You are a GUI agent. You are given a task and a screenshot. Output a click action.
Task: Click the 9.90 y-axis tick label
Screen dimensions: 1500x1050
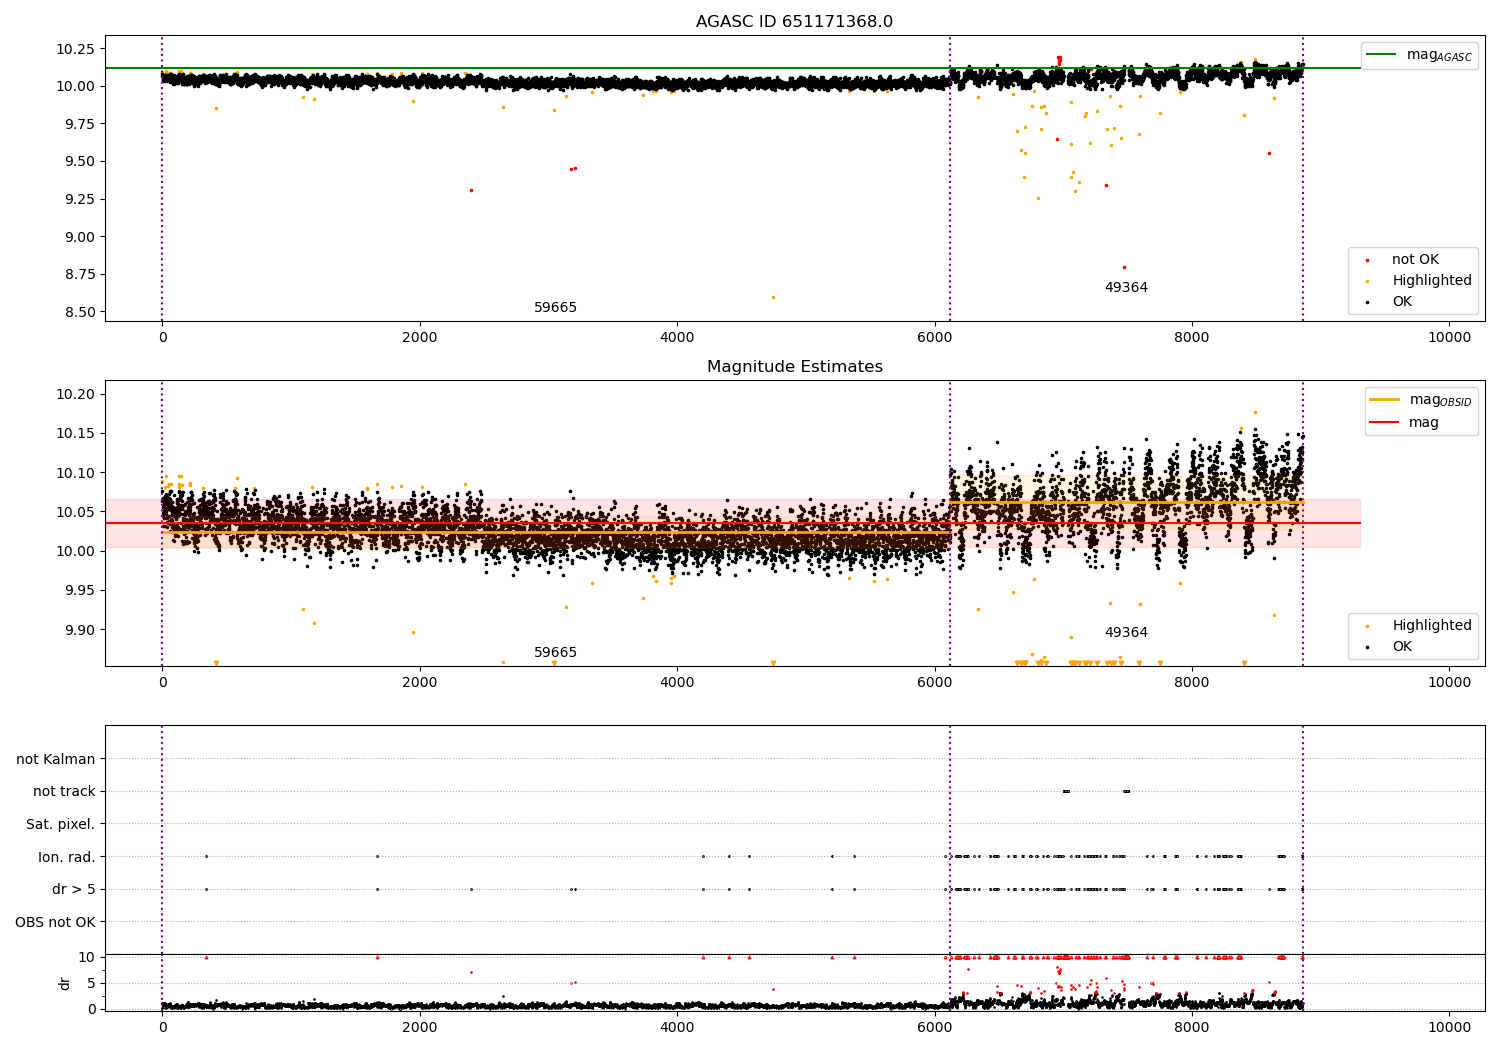click(x=79, y=630)
